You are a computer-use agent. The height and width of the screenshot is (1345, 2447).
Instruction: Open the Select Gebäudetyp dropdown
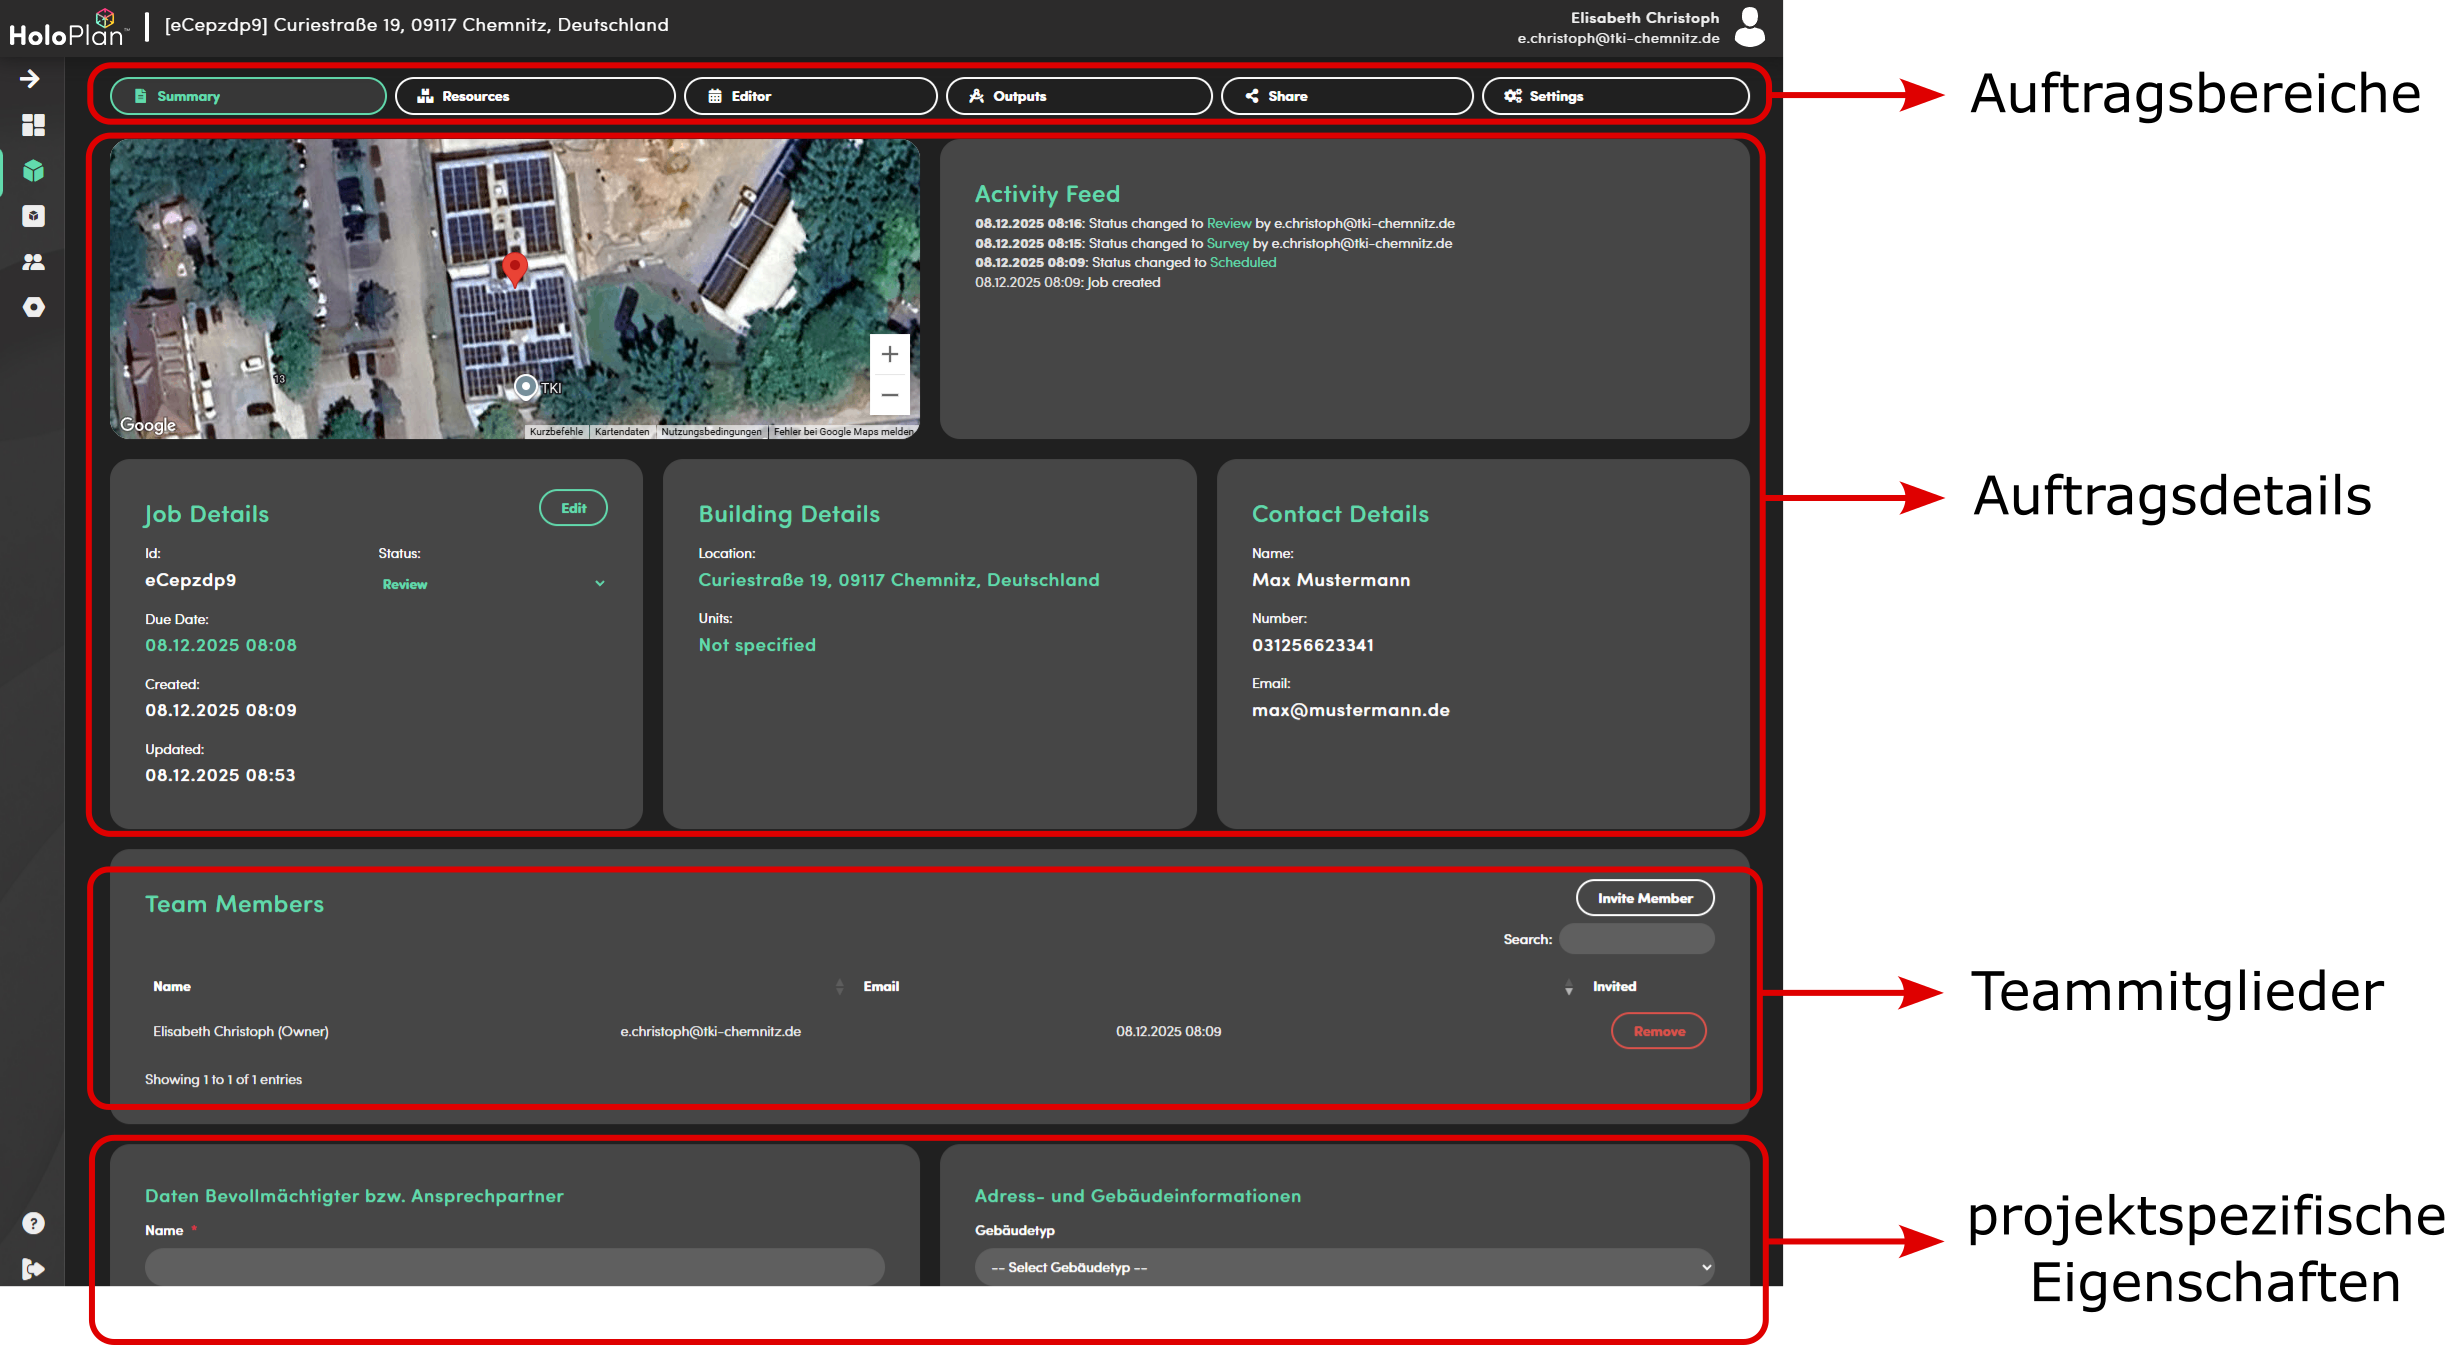point(1343,1267)
